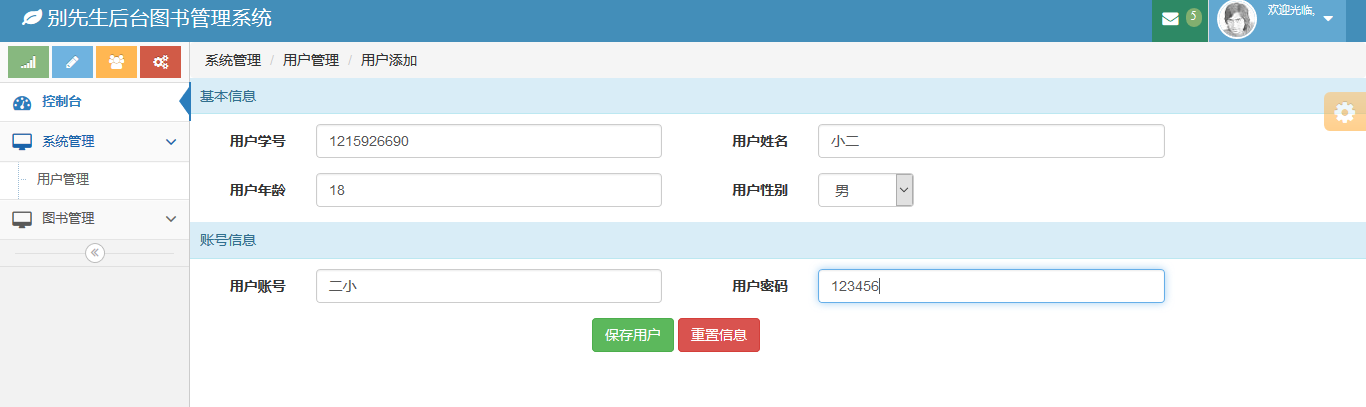Click the 系统管理 sidebar menu label

pyautogui.click(x=68, y=141)
